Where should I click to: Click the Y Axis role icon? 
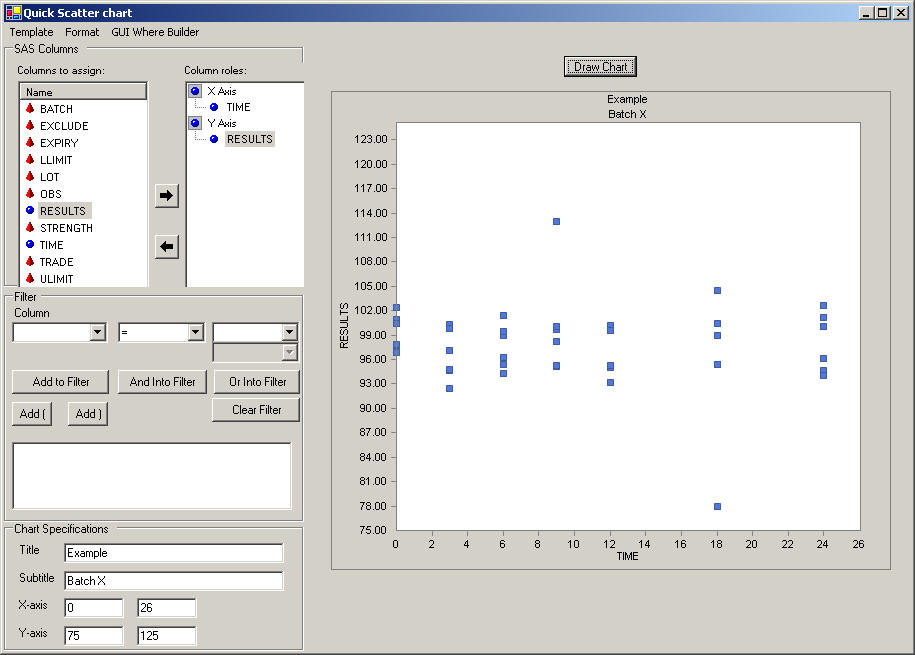[195, 123]
